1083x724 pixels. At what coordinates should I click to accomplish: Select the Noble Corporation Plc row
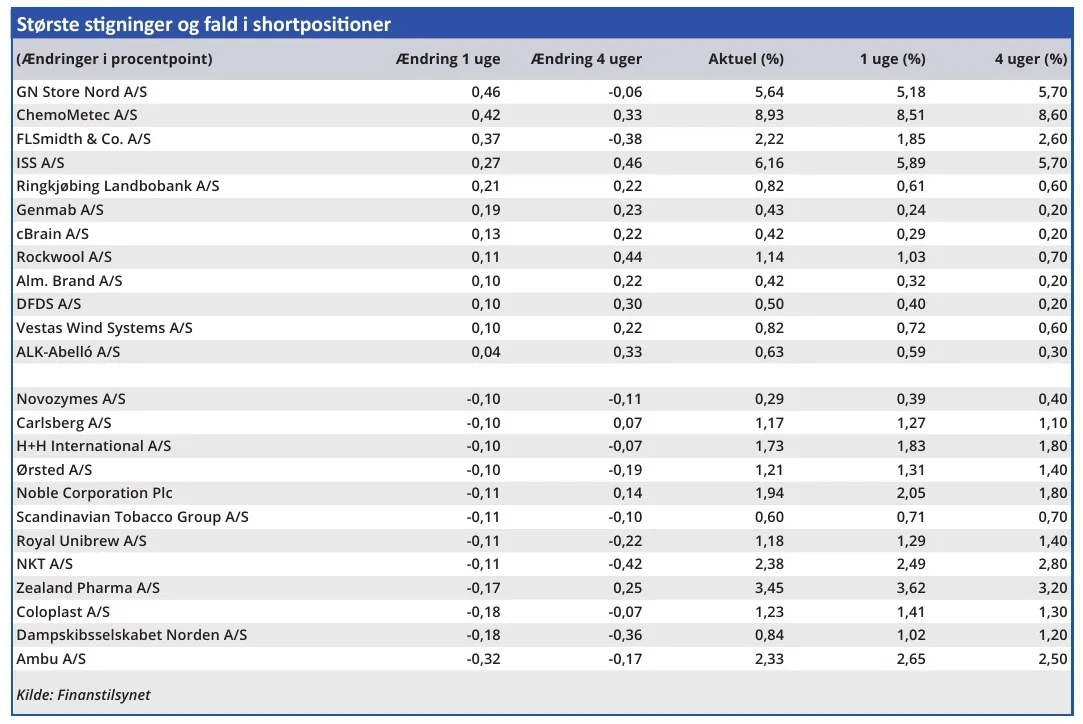pyautogui.click(x=95, y=493)
